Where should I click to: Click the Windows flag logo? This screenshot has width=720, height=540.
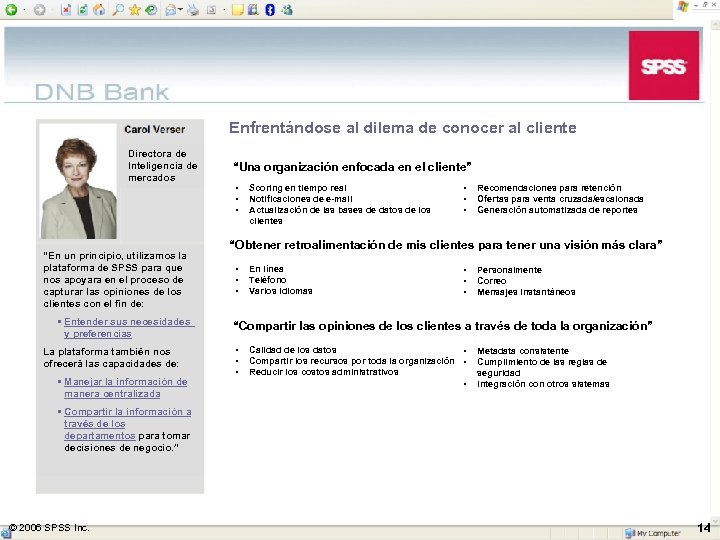tap(683, 6)
